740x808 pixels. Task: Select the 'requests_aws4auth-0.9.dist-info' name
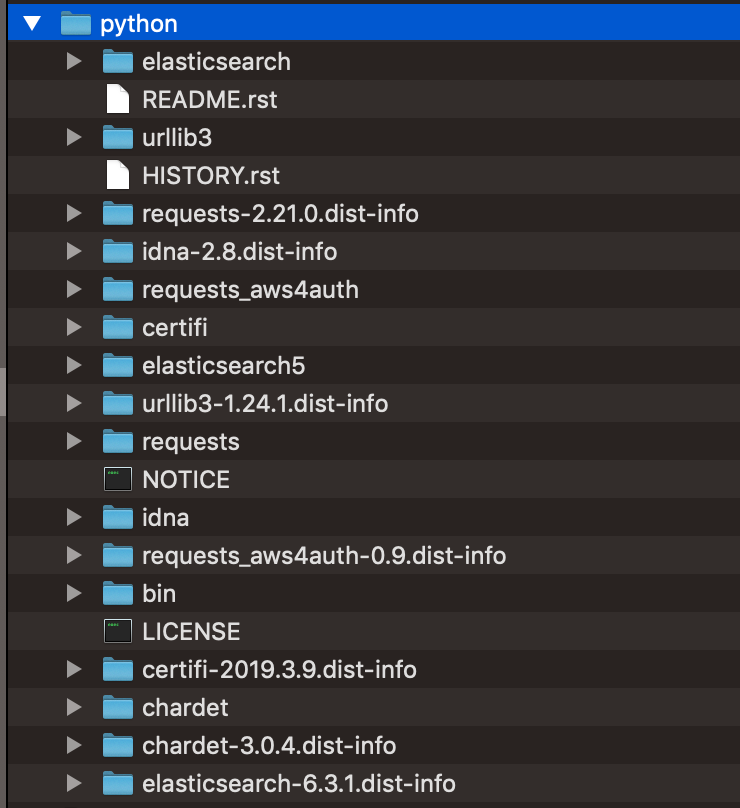pos(324,557)
